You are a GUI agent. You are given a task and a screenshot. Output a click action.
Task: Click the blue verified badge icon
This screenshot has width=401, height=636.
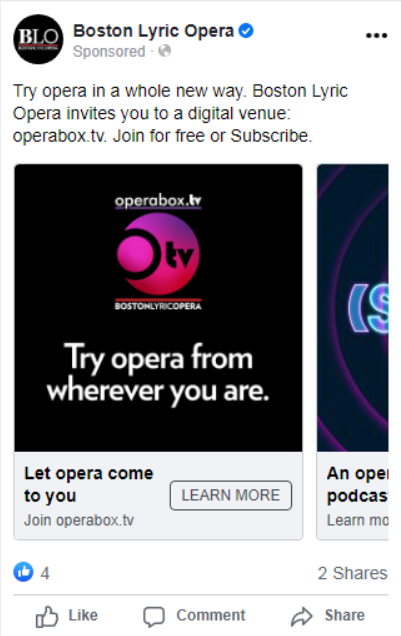[246, 31]
